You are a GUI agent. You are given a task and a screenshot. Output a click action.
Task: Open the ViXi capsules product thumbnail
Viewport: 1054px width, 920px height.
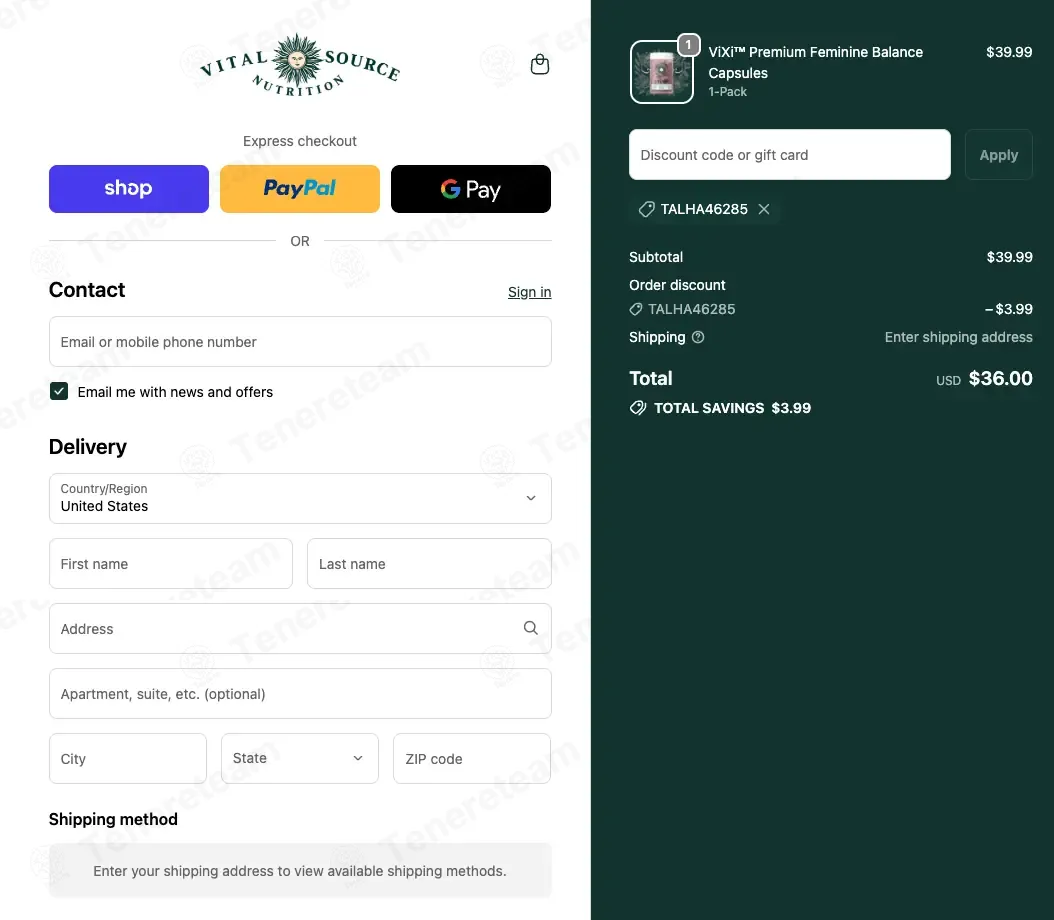[x=661, y=72]
